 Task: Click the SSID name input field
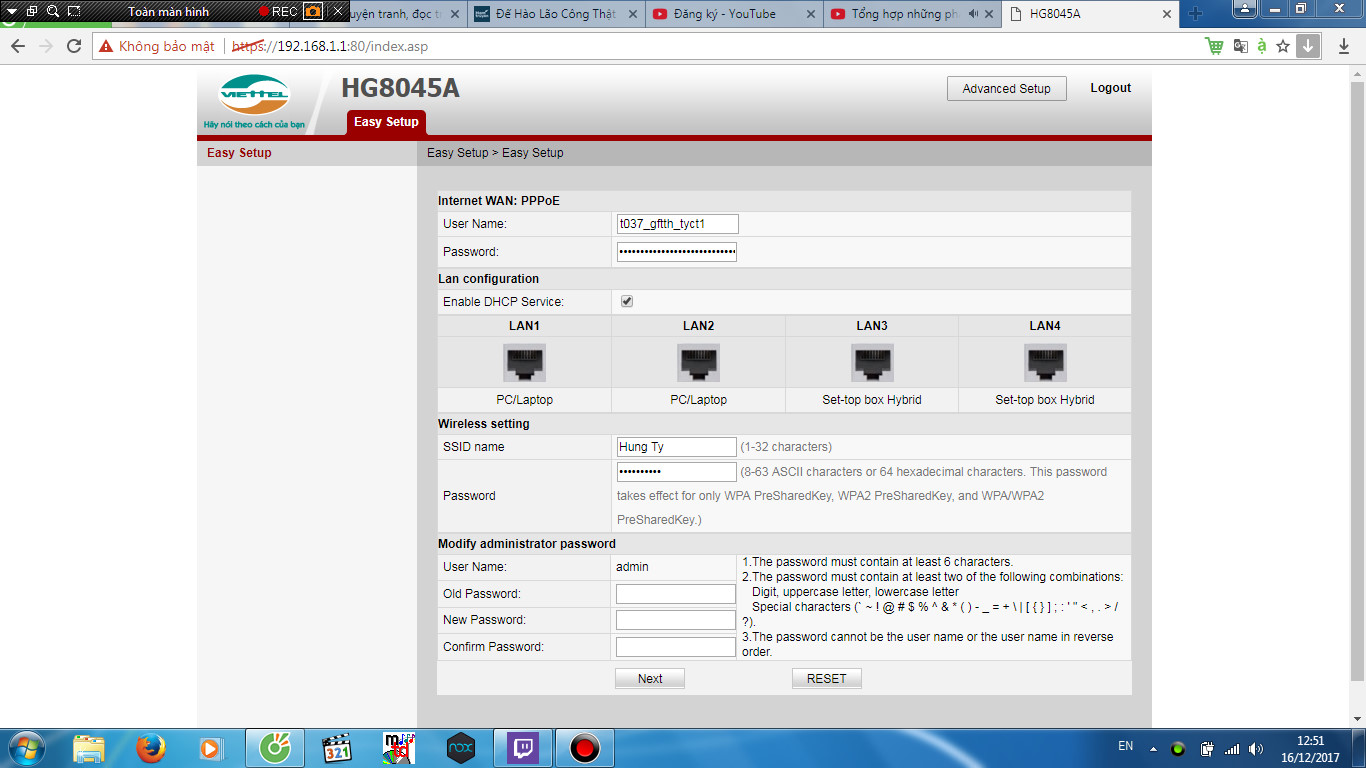tap(676, 447)
